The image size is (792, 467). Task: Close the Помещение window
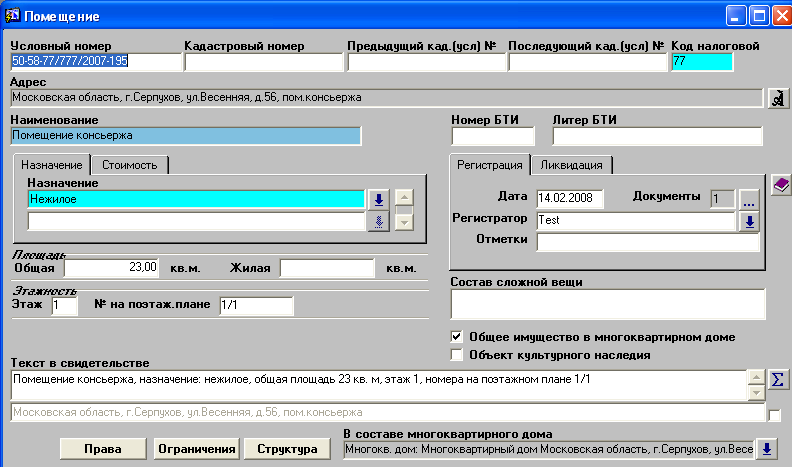[782, 16]
